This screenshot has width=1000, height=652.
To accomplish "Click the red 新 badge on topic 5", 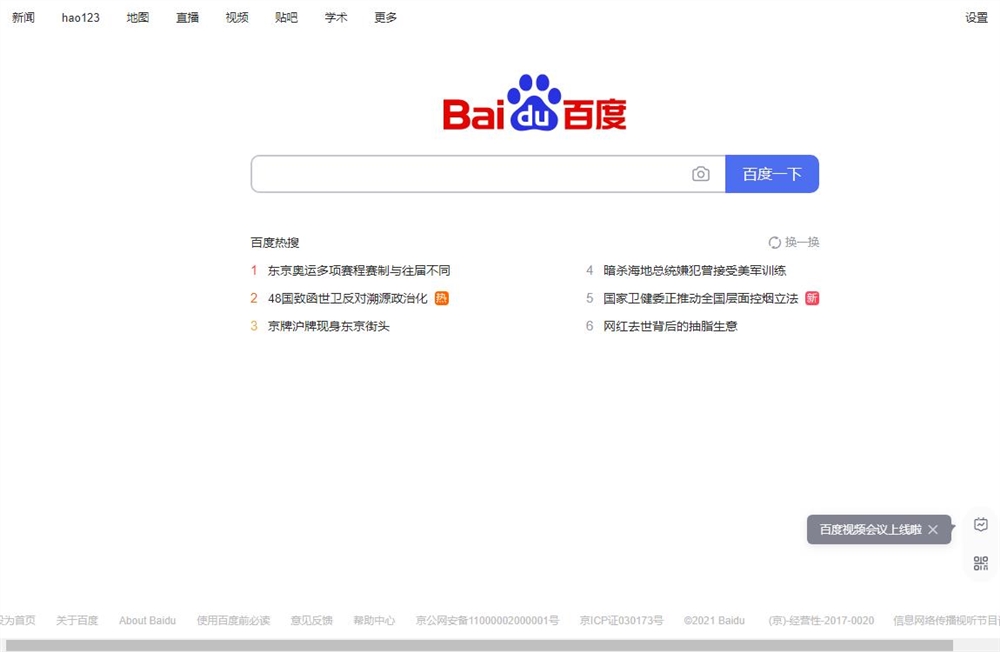I will (812, 298).
